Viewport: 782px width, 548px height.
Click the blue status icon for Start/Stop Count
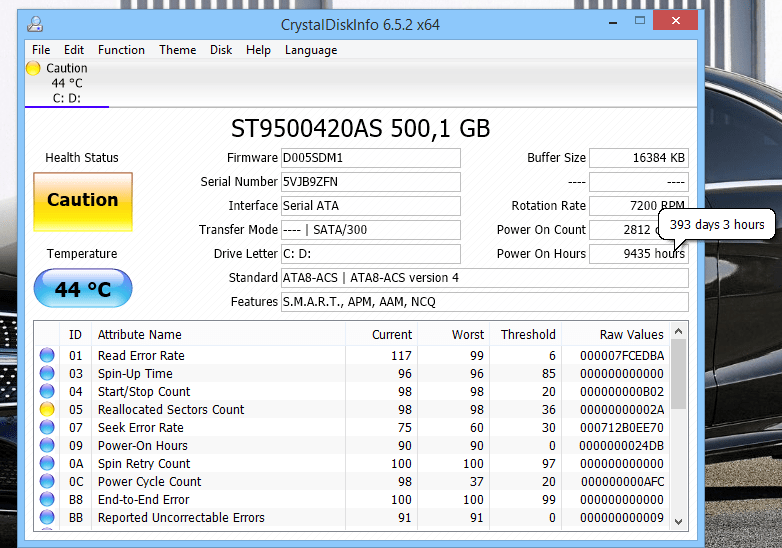(47, 391)
